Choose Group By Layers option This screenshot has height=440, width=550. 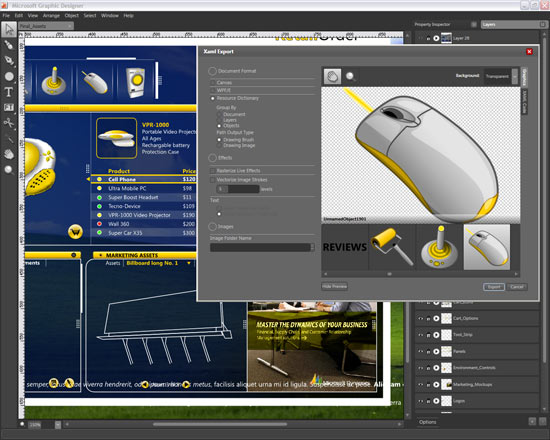point(219,120)
